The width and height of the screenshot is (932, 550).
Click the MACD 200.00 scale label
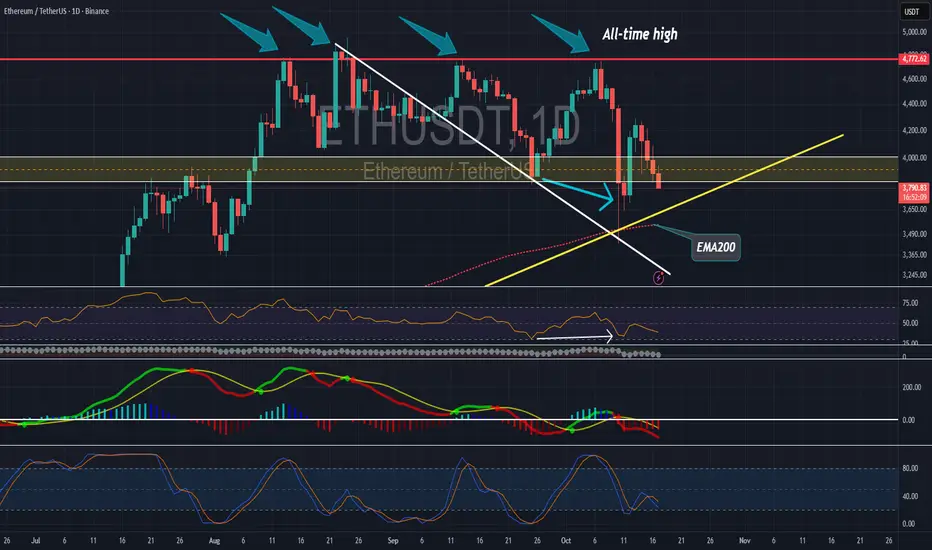pos(912,387)
